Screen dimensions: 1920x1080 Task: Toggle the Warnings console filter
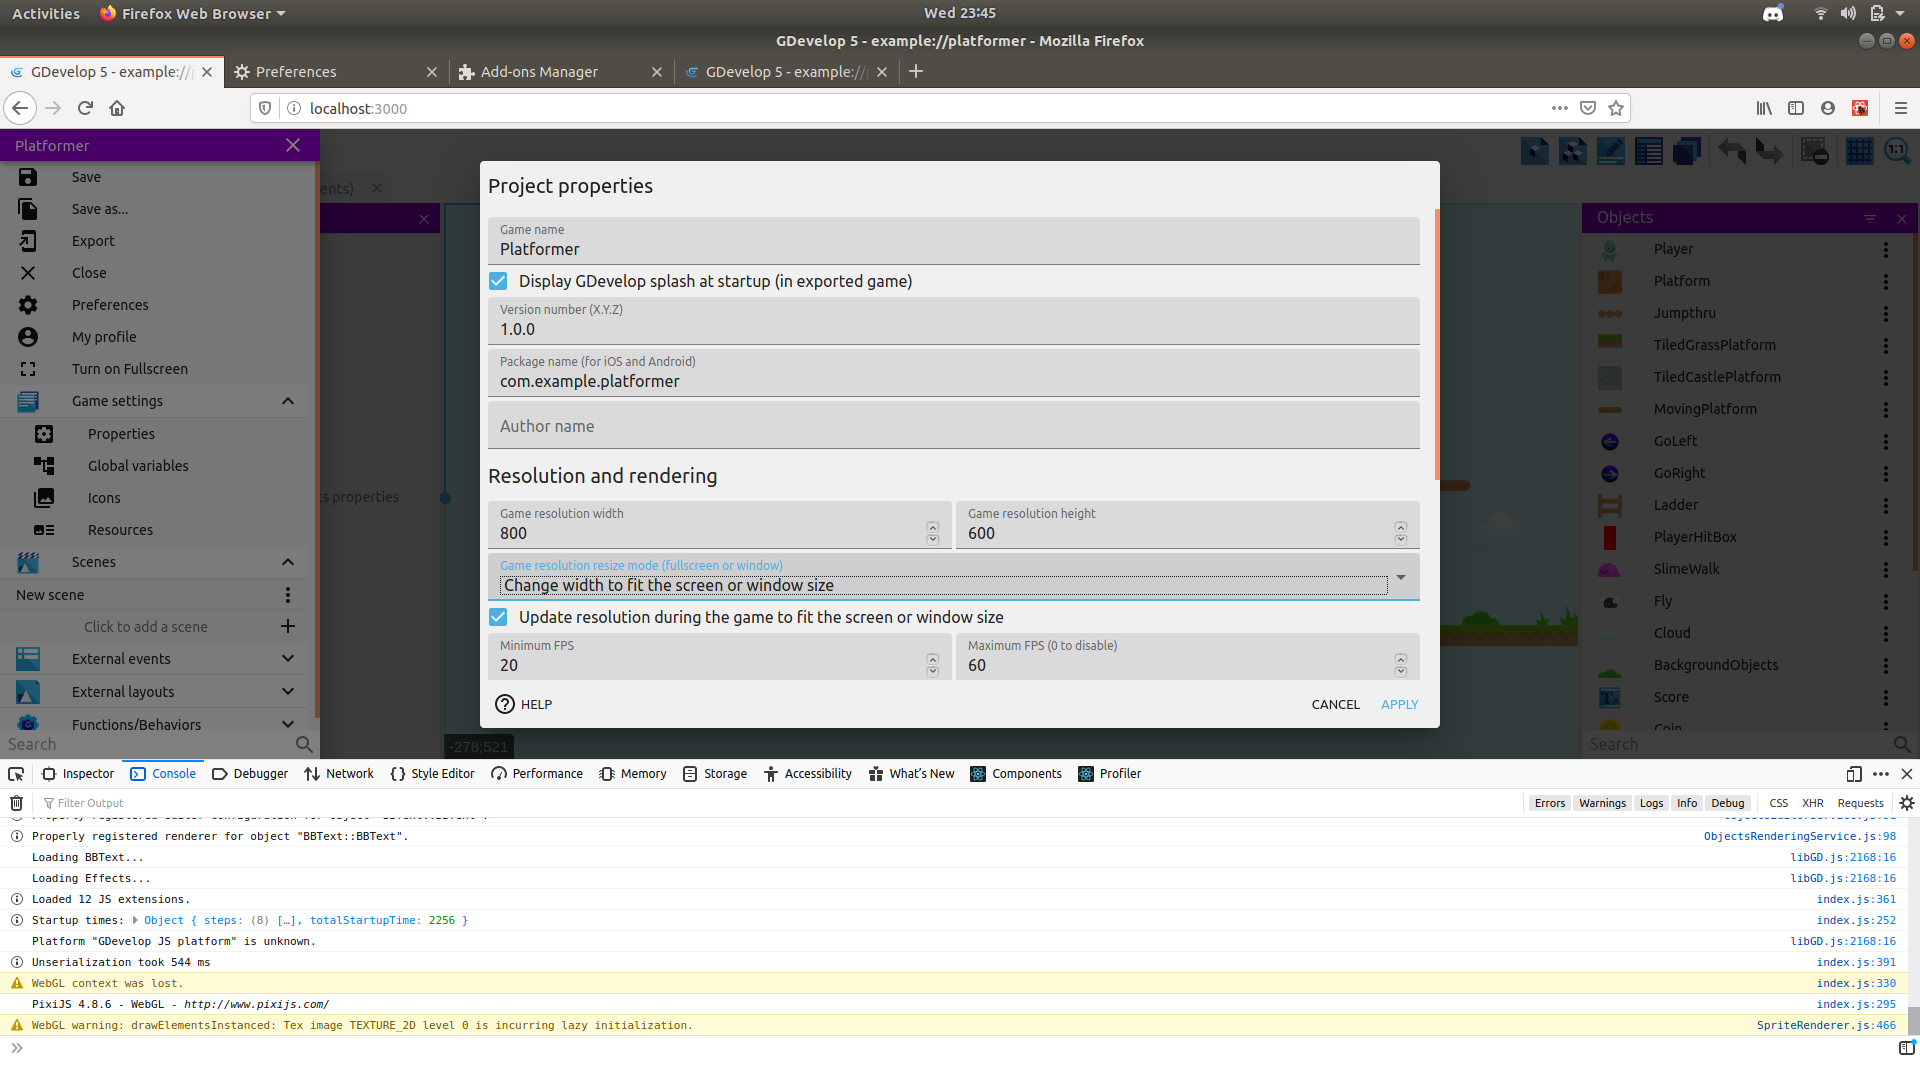(1602, 803)
